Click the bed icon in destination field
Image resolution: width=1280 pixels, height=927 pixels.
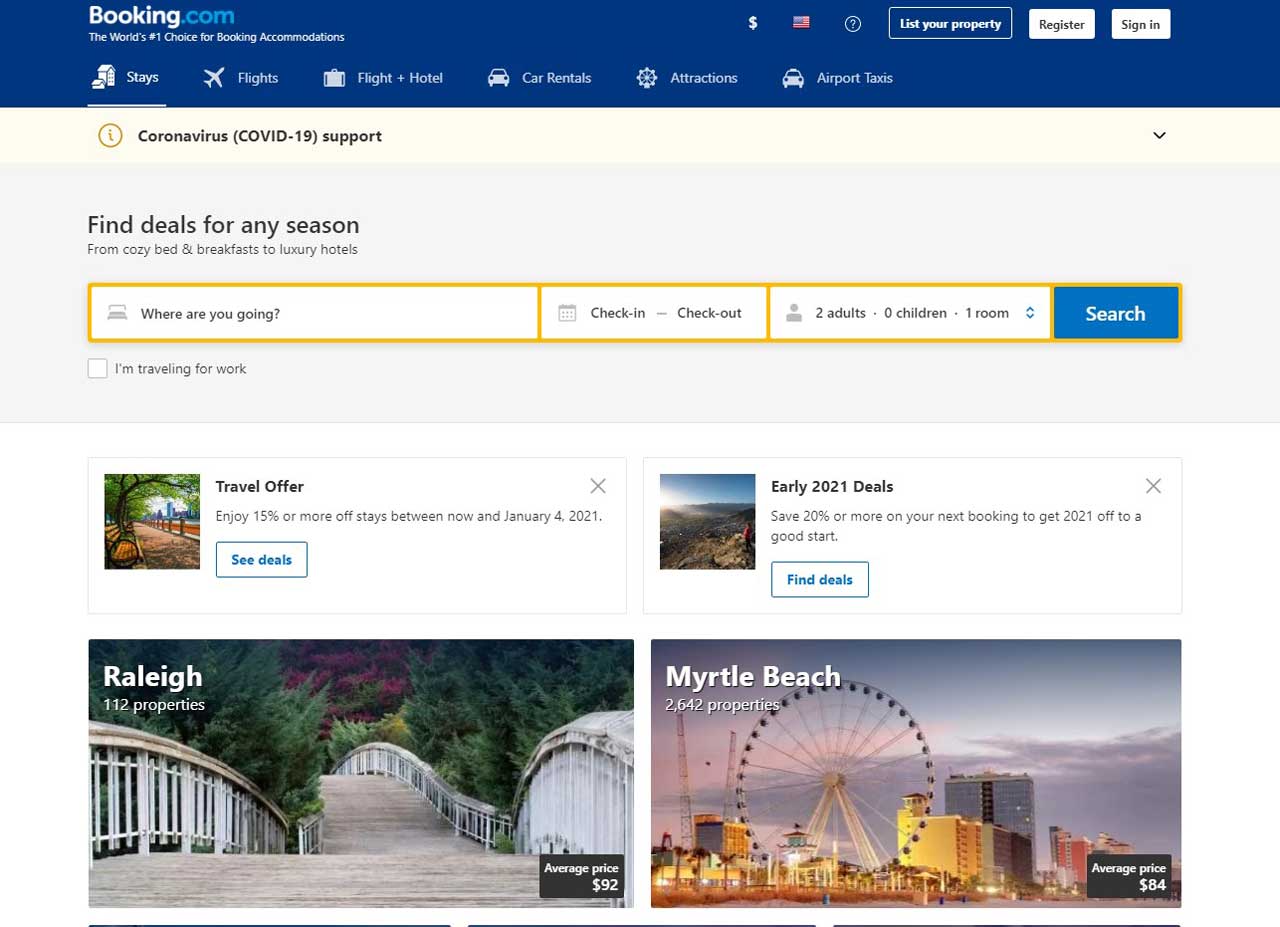tap(118, 313)
